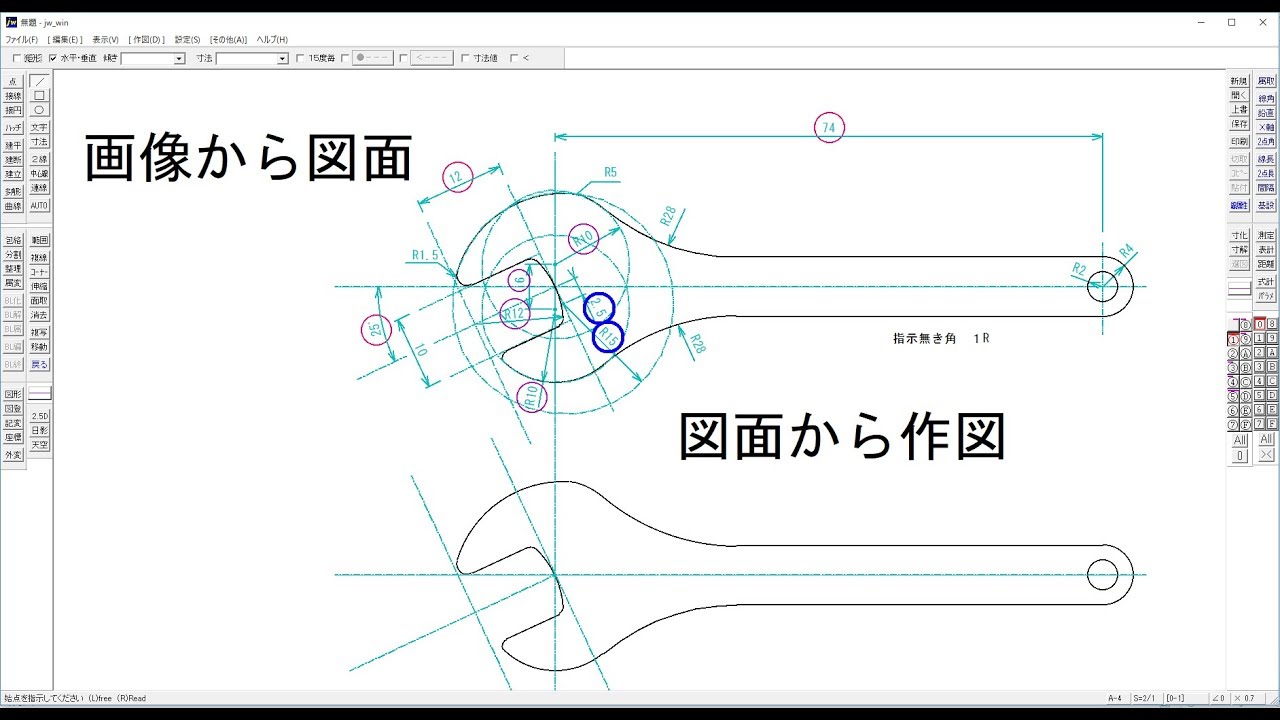Select the 複線 offset line tool
Image resolution: width=1280 pixels, height=720 pixels.
[x=39, y=257]
